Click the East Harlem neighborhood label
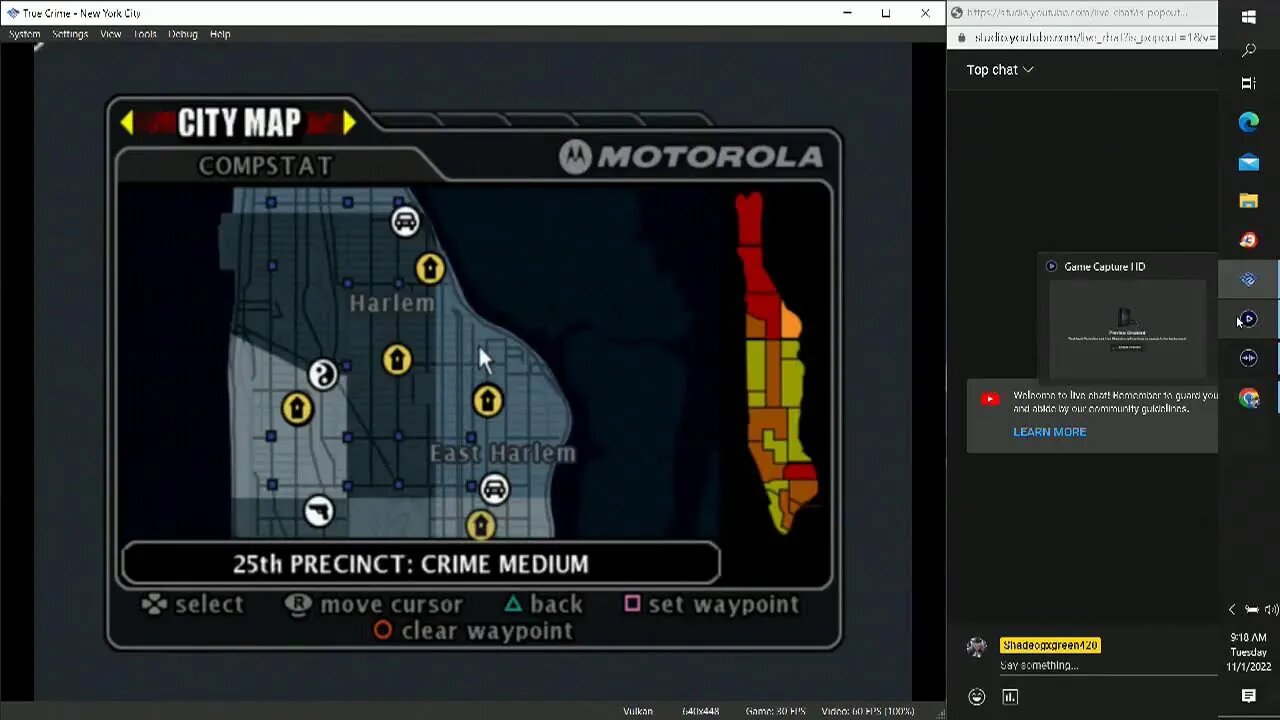This screenshot has height=720, width=1280. click(x=503, y=454)
